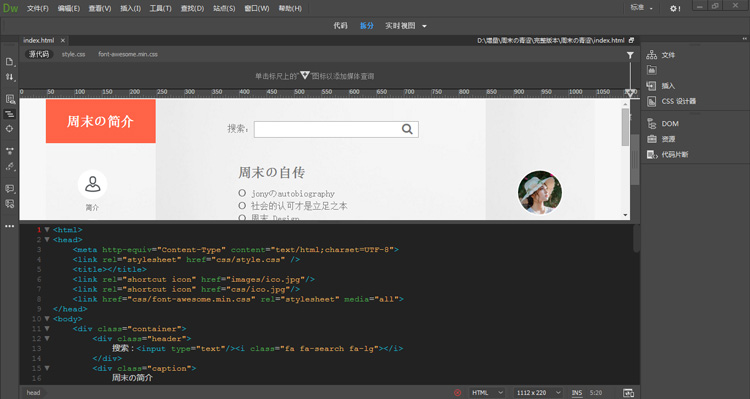This screenshot has height=399, width=750.
Task: Open the 代码片断 Snippets panel
Action: pos(668,155)
